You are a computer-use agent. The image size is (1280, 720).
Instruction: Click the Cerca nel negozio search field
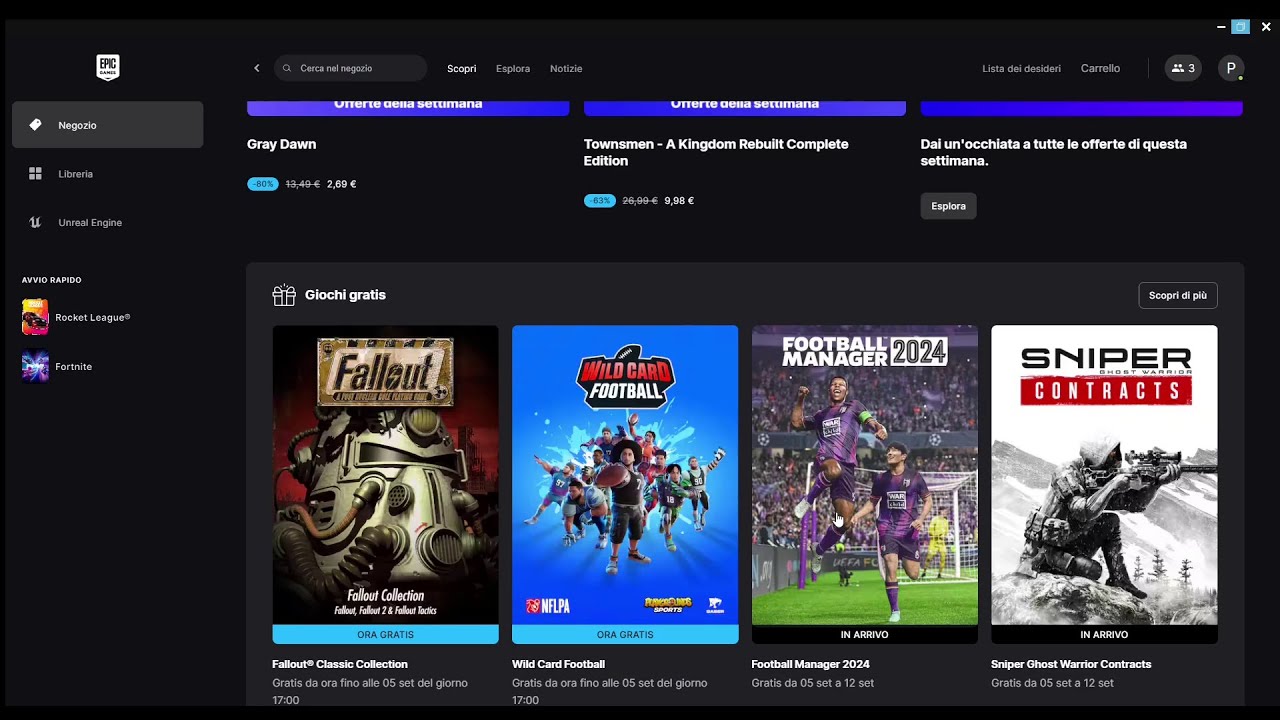tap(350, 68)
